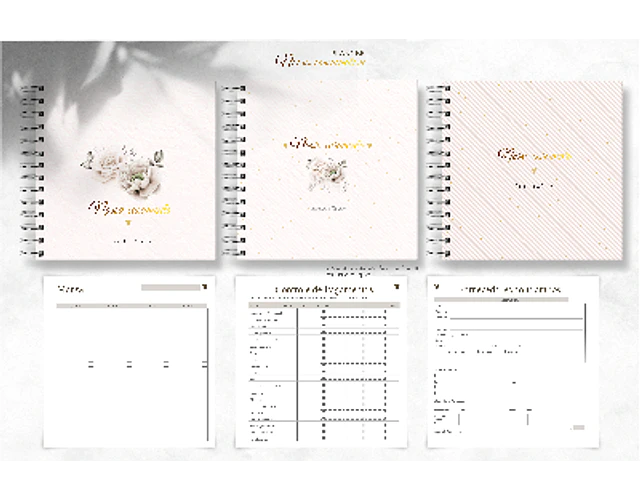Click the gold heading at top center
Screen dimensions: 640x500
coord(321,61)
